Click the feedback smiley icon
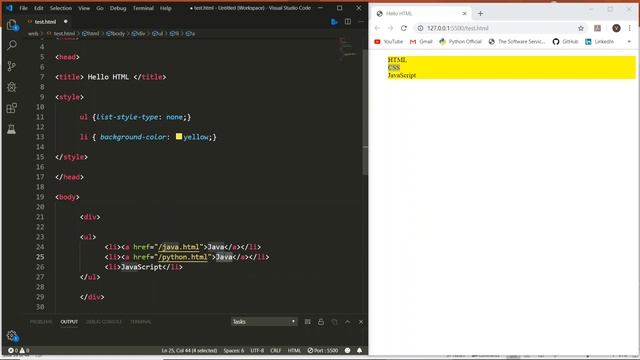 (348, 351)
